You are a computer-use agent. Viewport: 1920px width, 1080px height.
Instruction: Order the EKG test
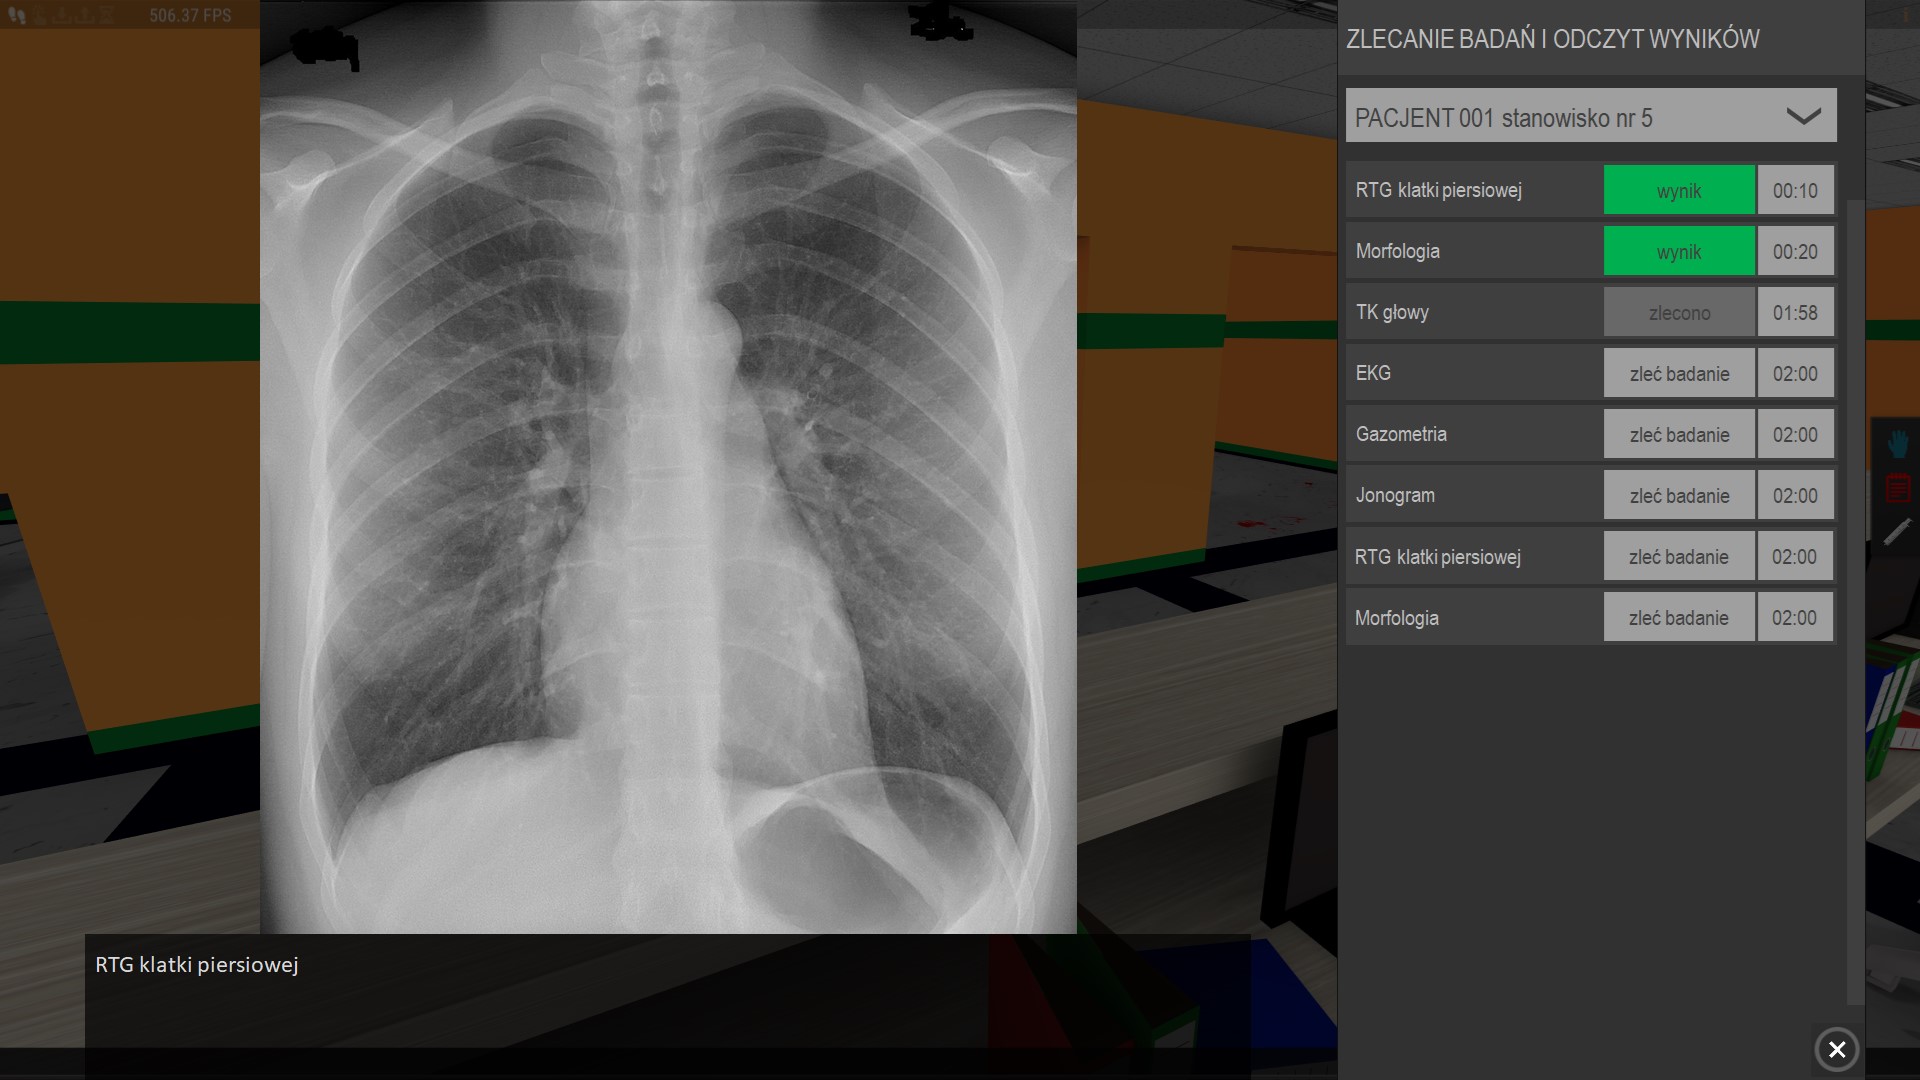point(1678,374)
